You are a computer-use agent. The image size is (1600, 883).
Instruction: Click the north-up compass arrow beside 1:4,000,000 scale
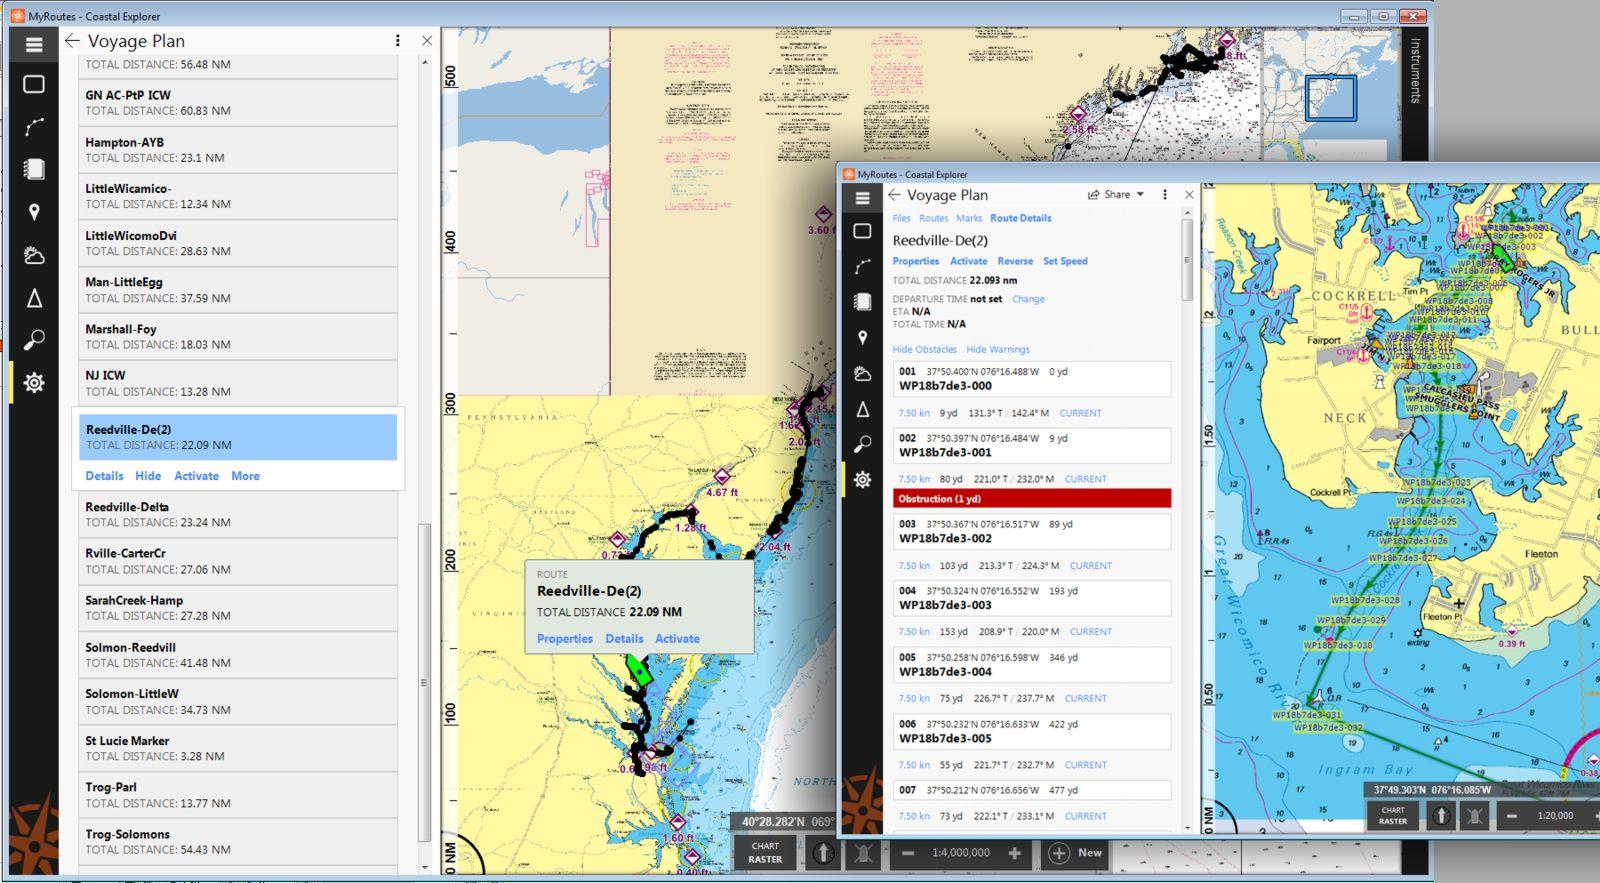coord(822,853)
